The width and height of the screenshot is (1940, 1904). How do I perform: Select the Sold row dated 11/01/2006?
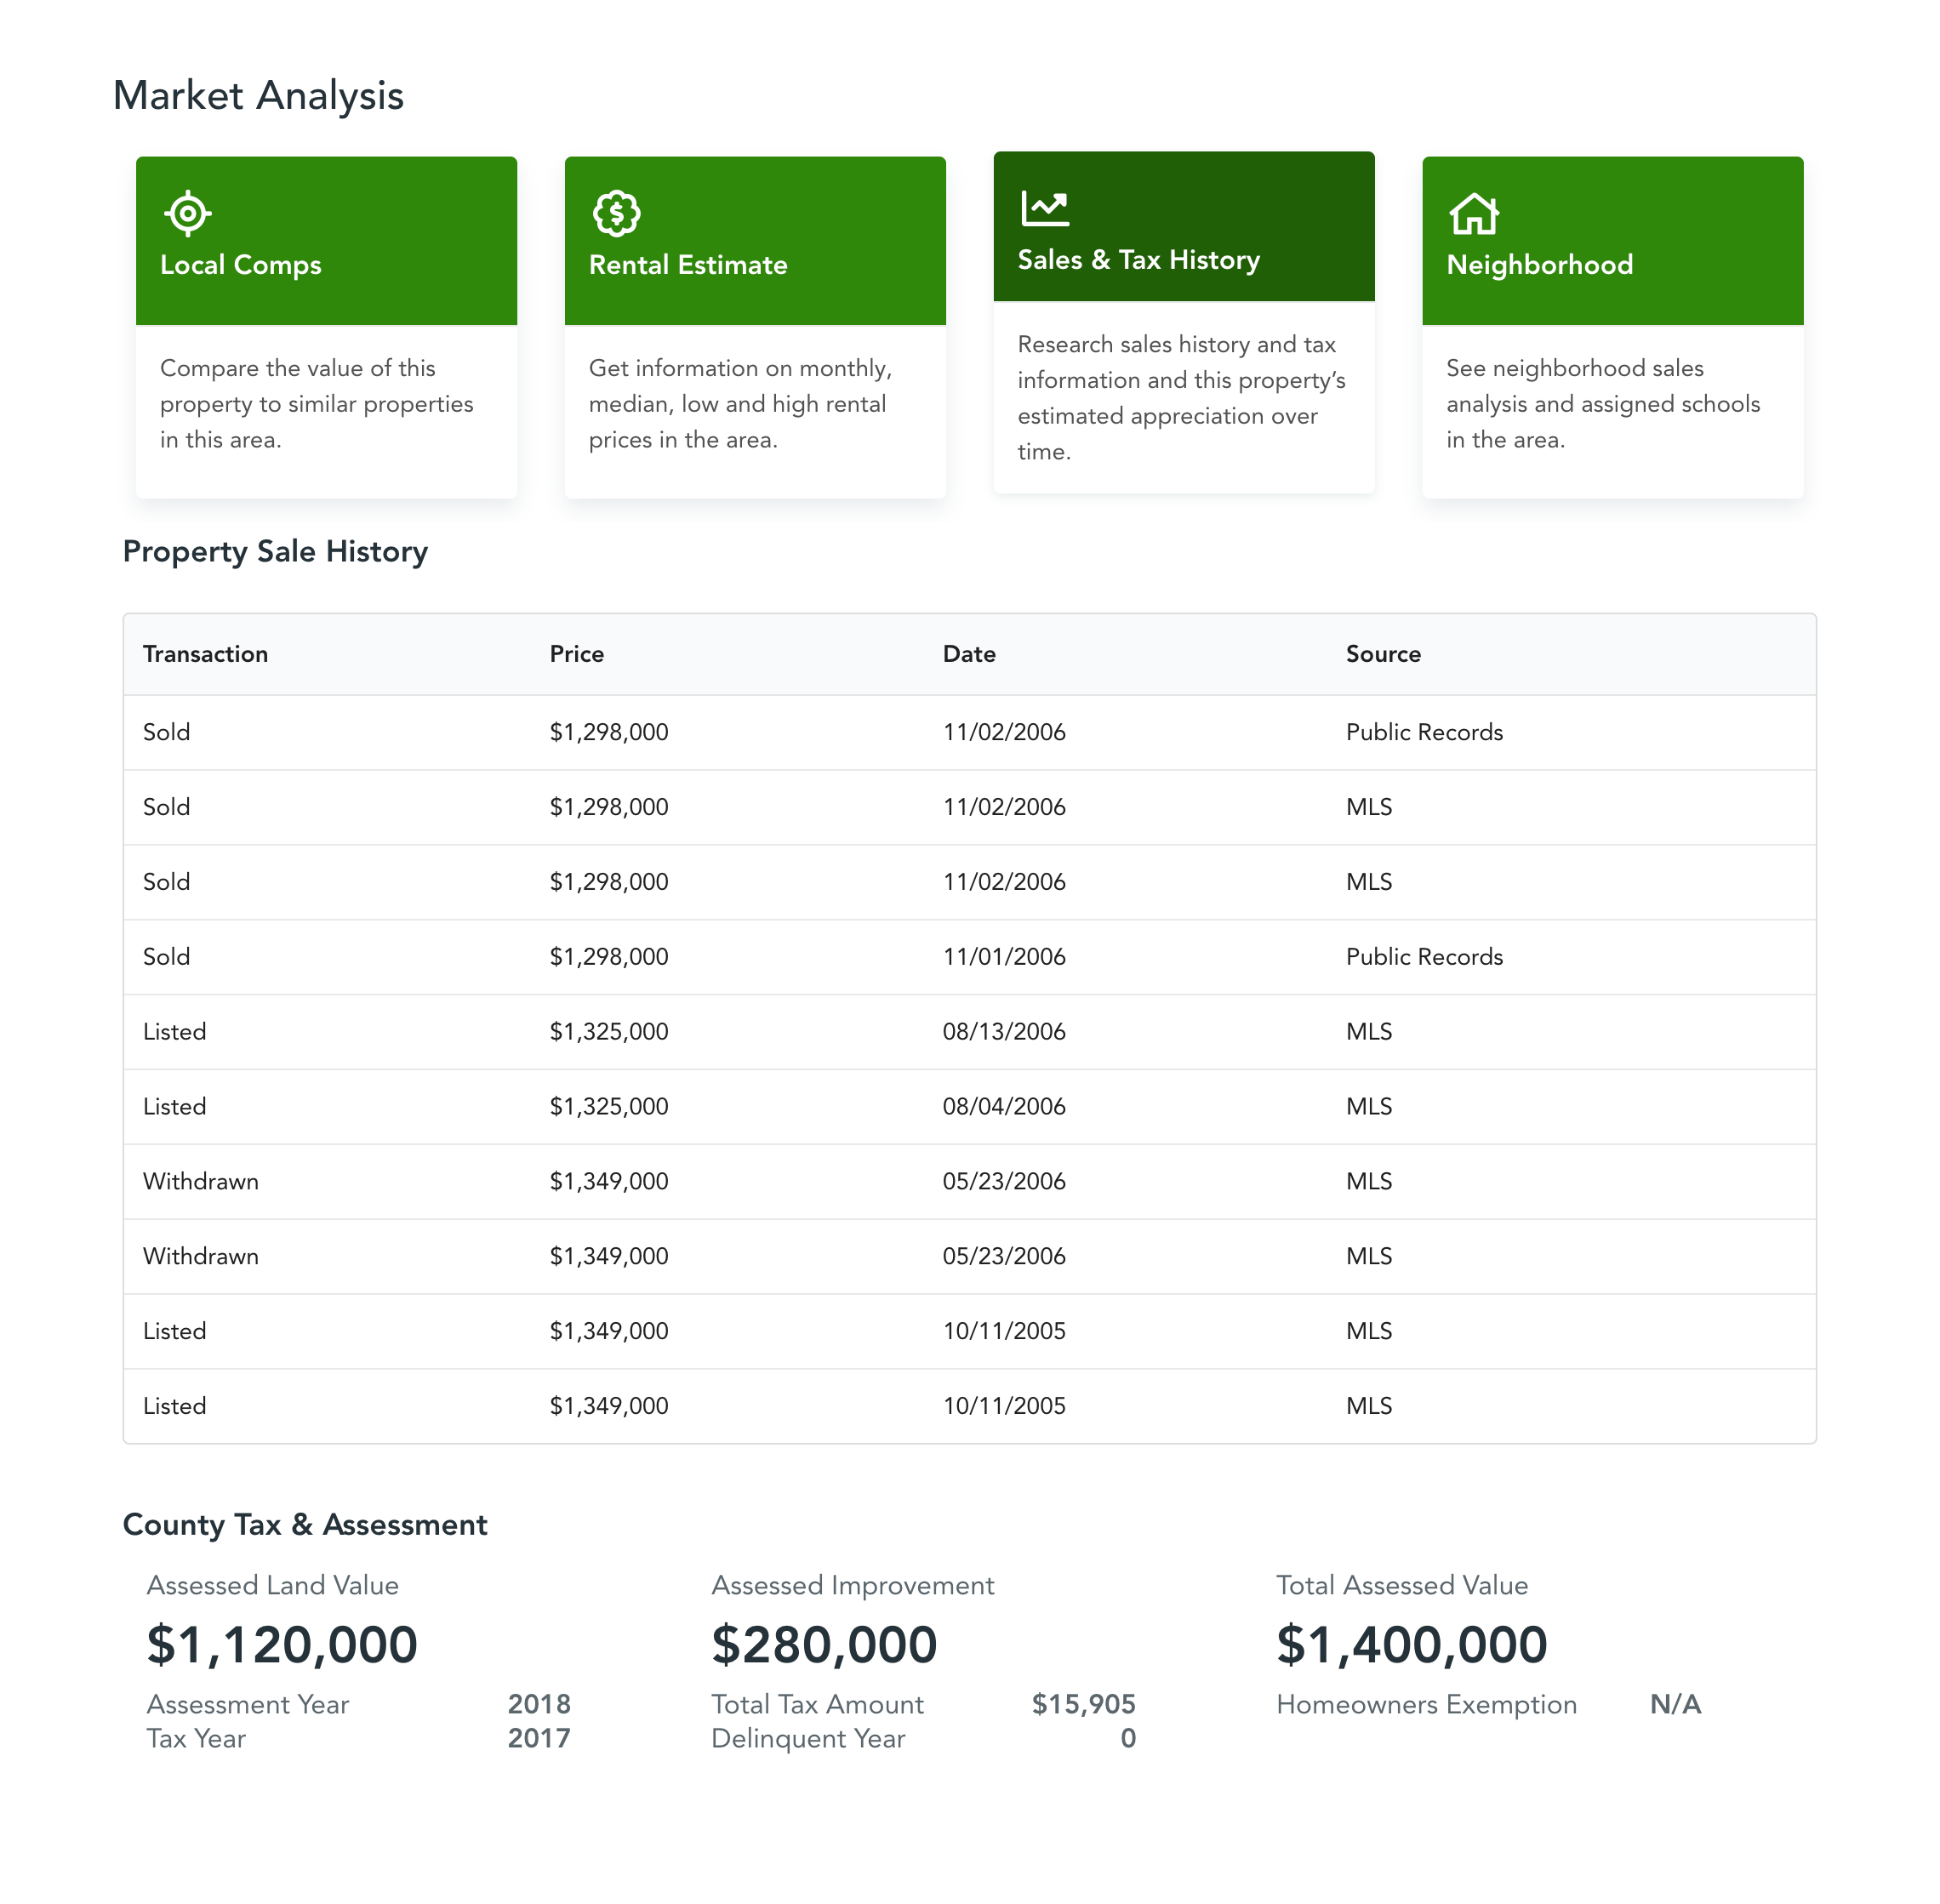[x=968, y=957]
